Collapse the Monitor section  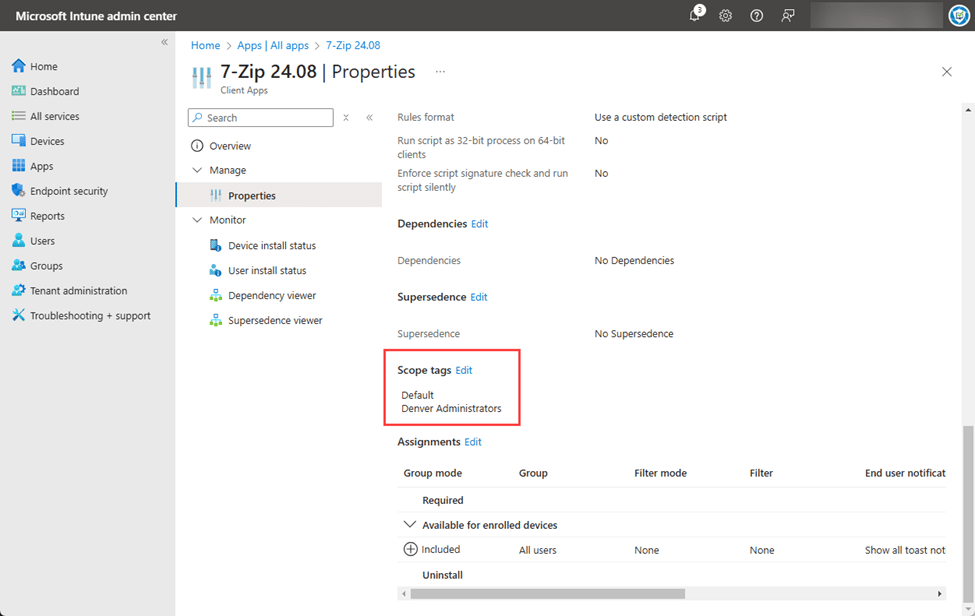pos(197,221)
